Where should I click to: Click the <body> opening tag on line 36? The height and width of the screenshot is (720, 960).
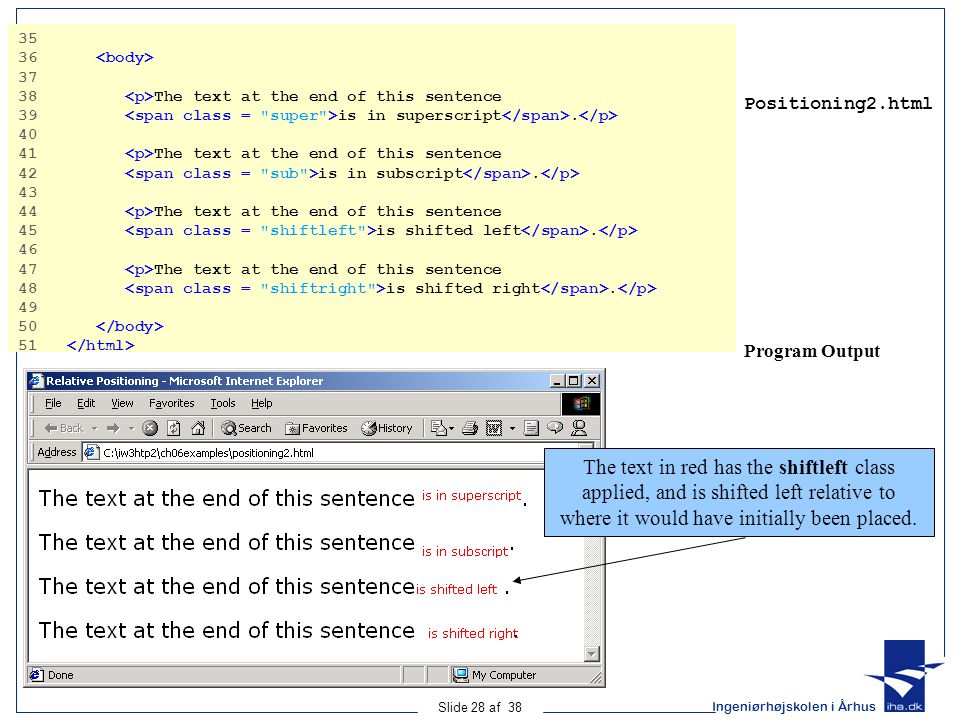tap(125, 58)
